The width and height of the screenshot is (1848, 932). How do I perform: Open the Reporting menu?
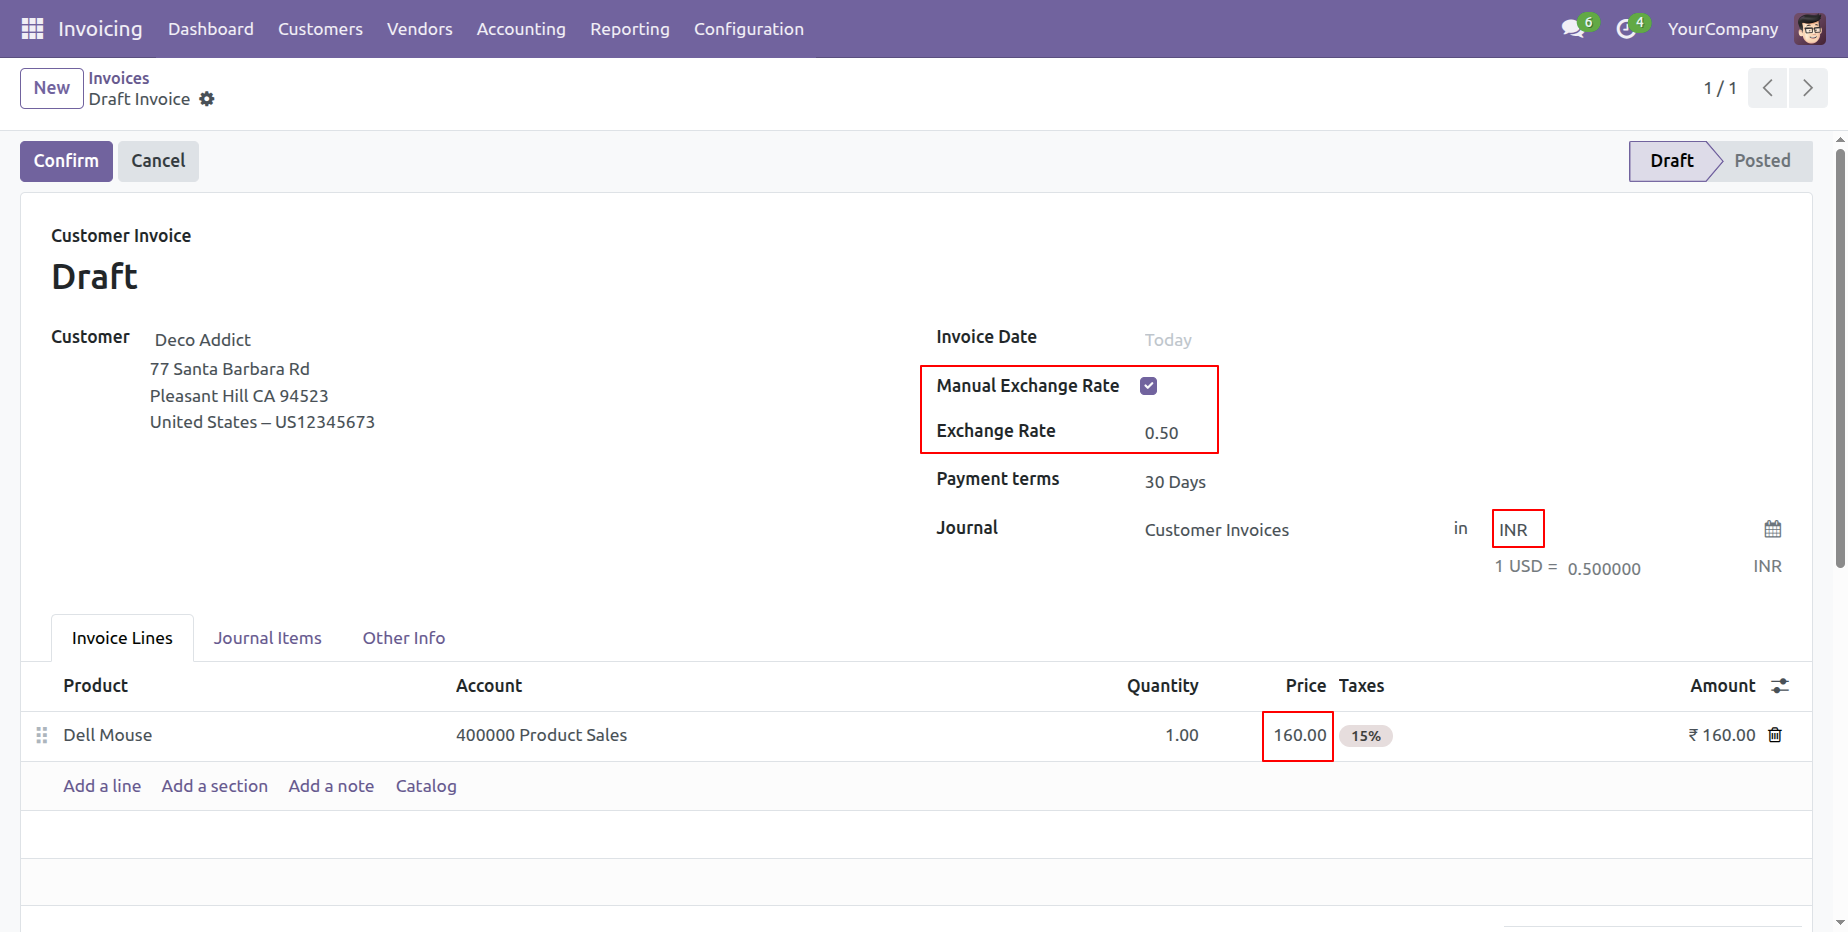pos(629,29)
